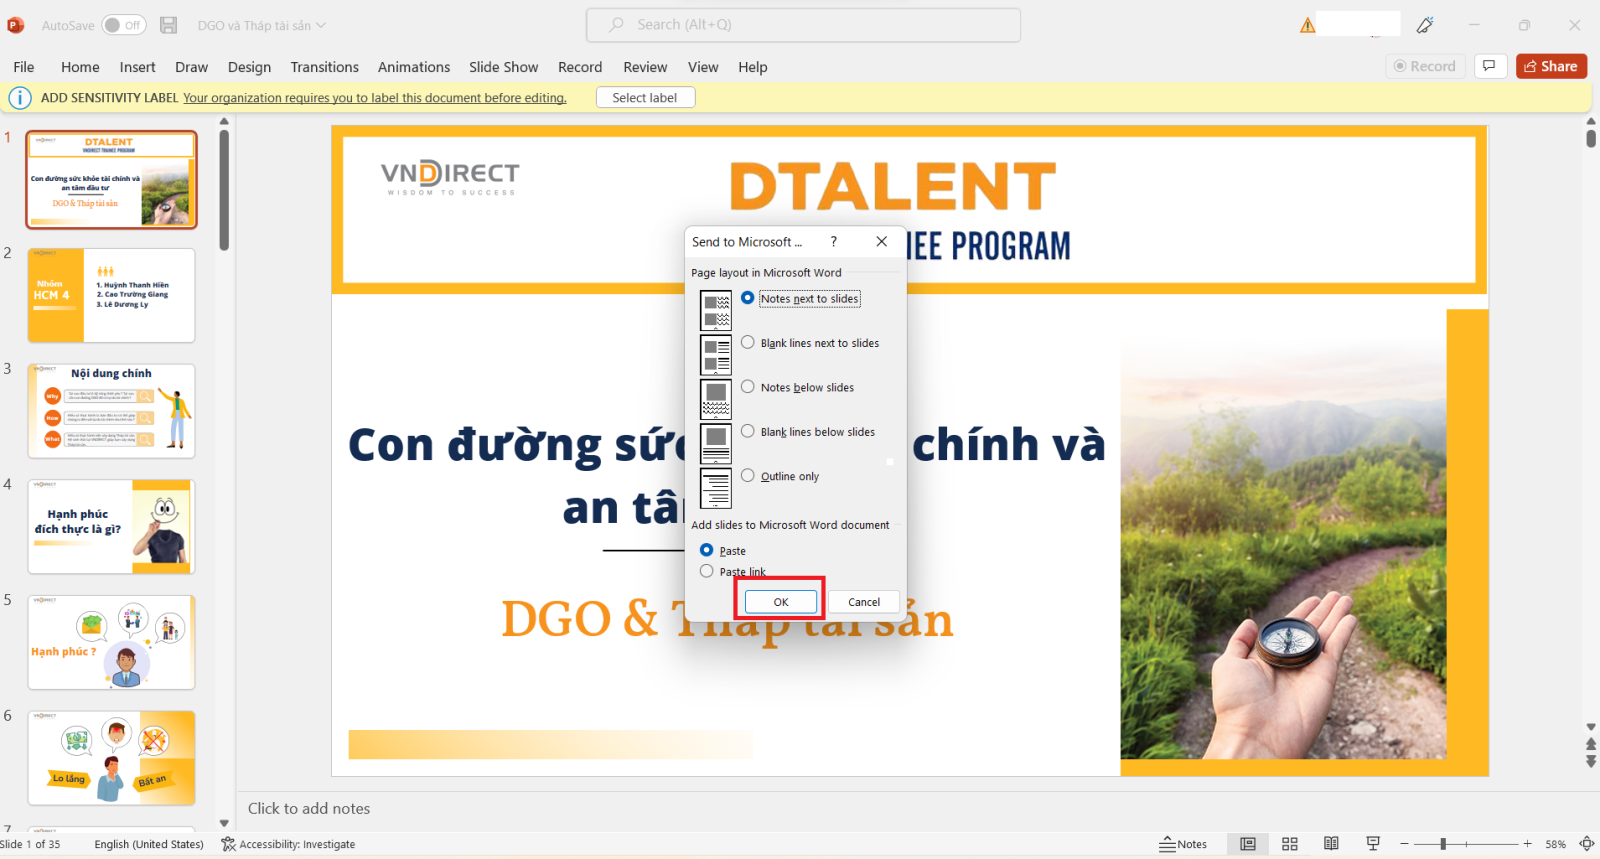Click the Search box
The height and width of the screenshot is (859, 1600).
click(803, 25)
